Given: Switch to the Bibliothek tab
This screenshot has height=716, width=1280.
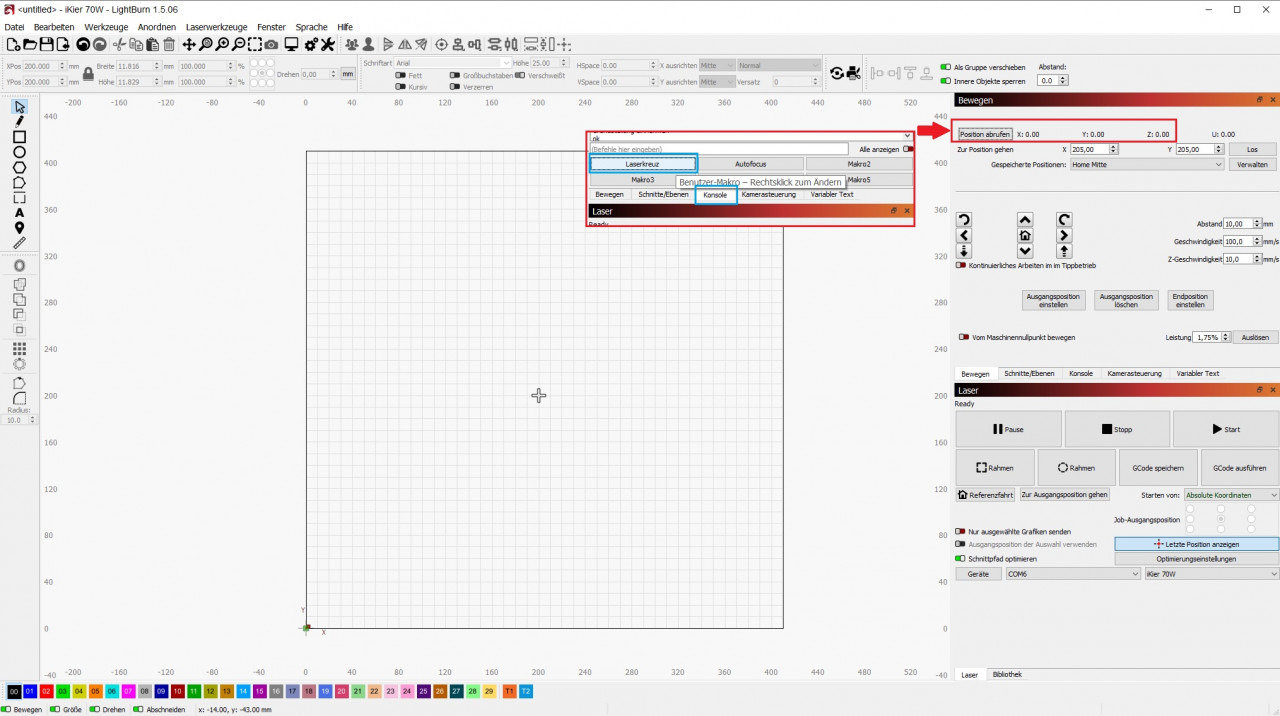Looking at the screenshot, I should [x=1007, y=675].
